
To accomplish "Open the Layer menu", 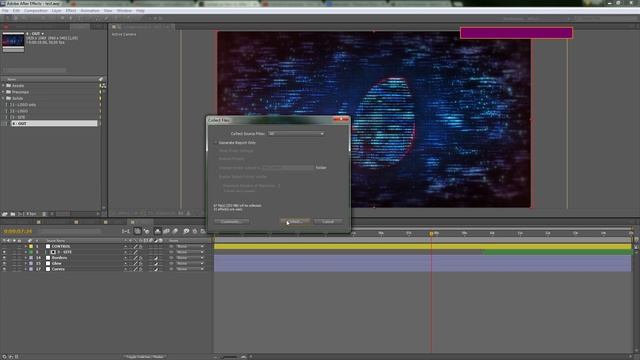I will coord(57,11).
